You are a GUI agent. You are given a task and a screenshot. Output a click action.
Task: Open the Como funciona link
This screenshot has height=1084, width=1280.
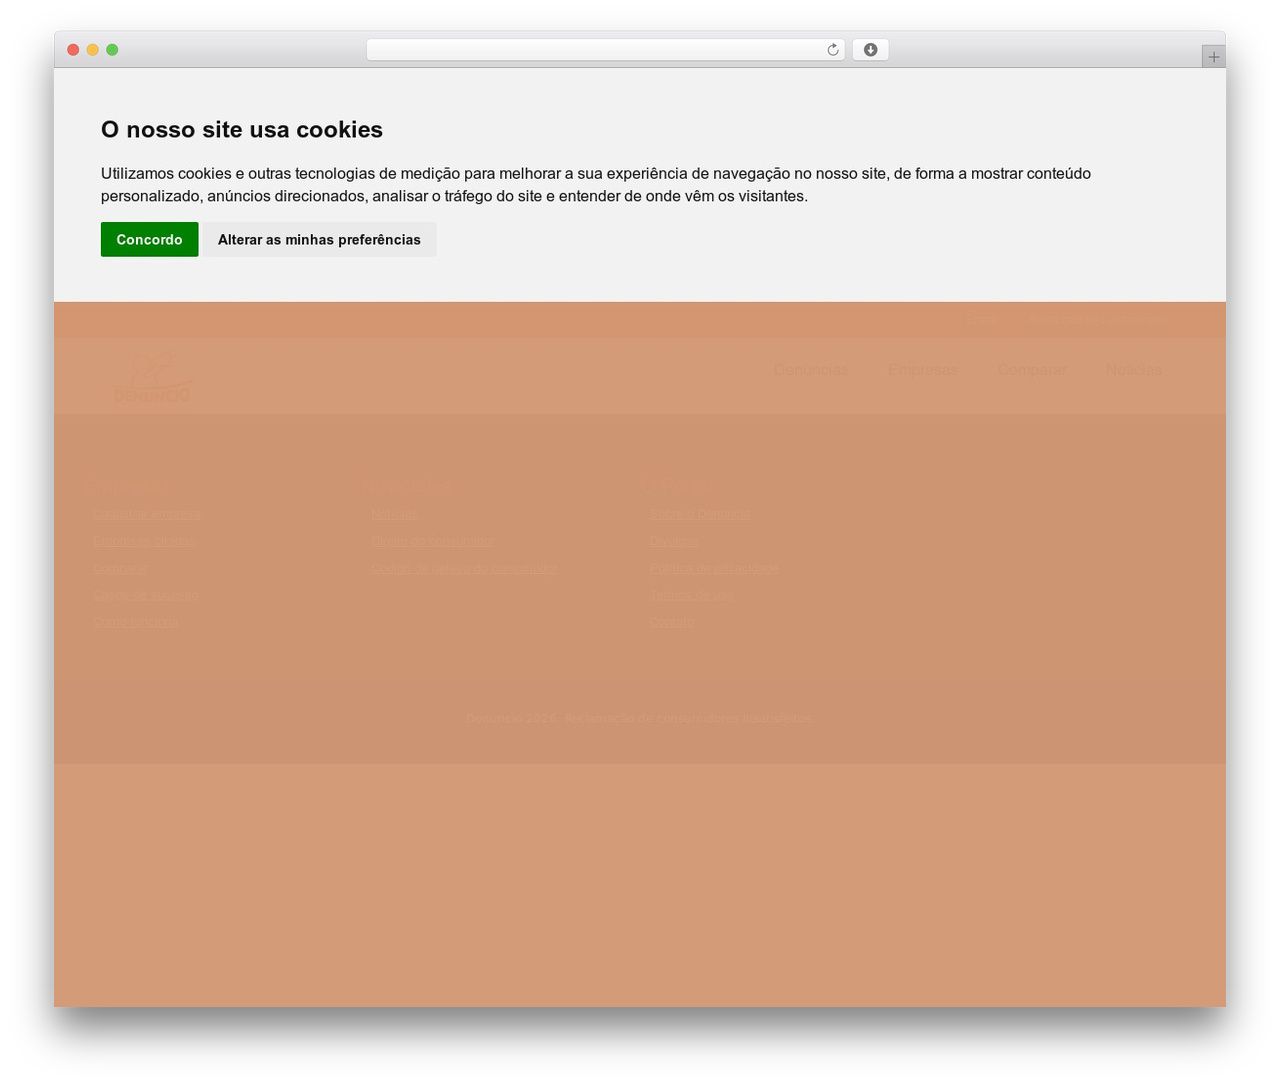[x=136, y=622]
